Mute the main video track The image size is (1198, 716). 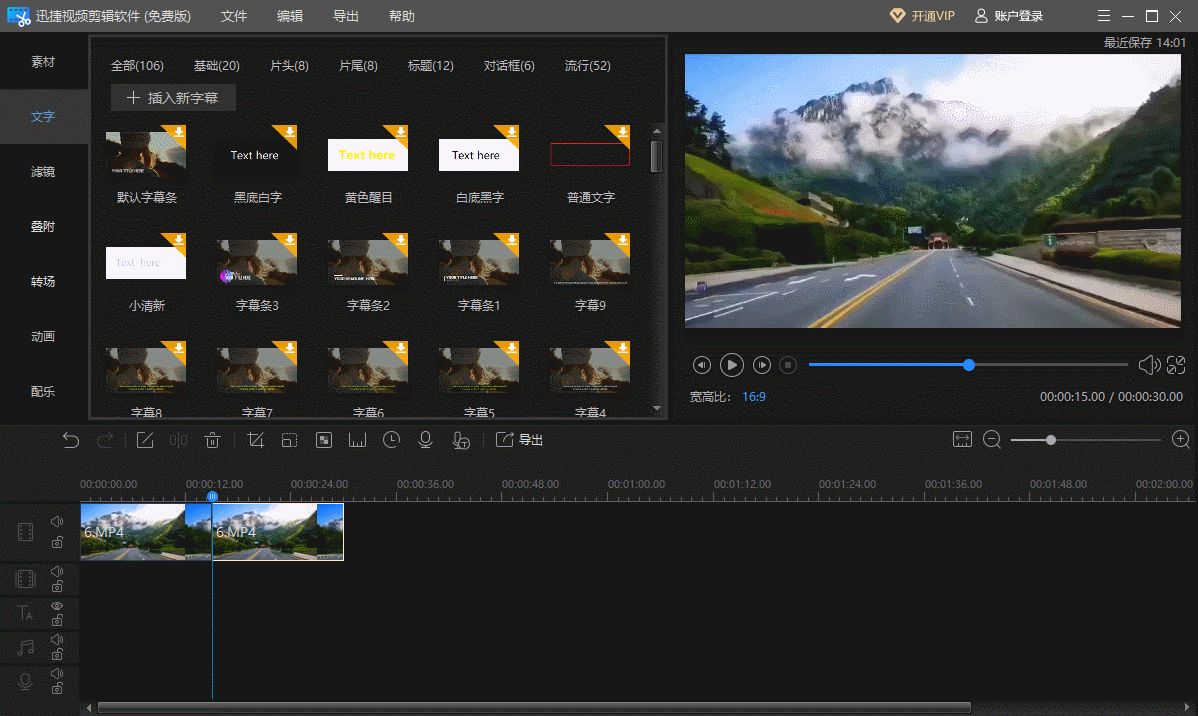[57, 521]
